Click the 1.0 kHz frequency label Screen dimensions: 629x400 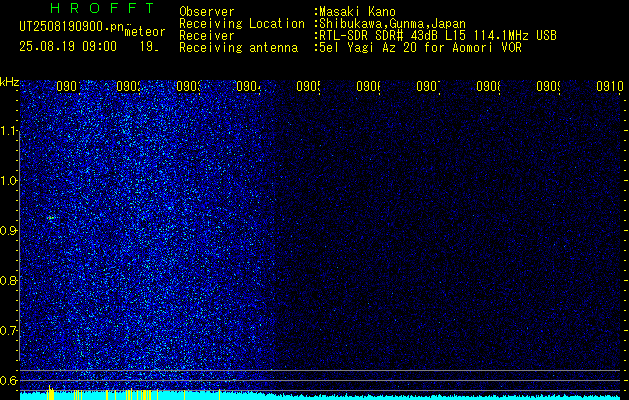[8, 181]
